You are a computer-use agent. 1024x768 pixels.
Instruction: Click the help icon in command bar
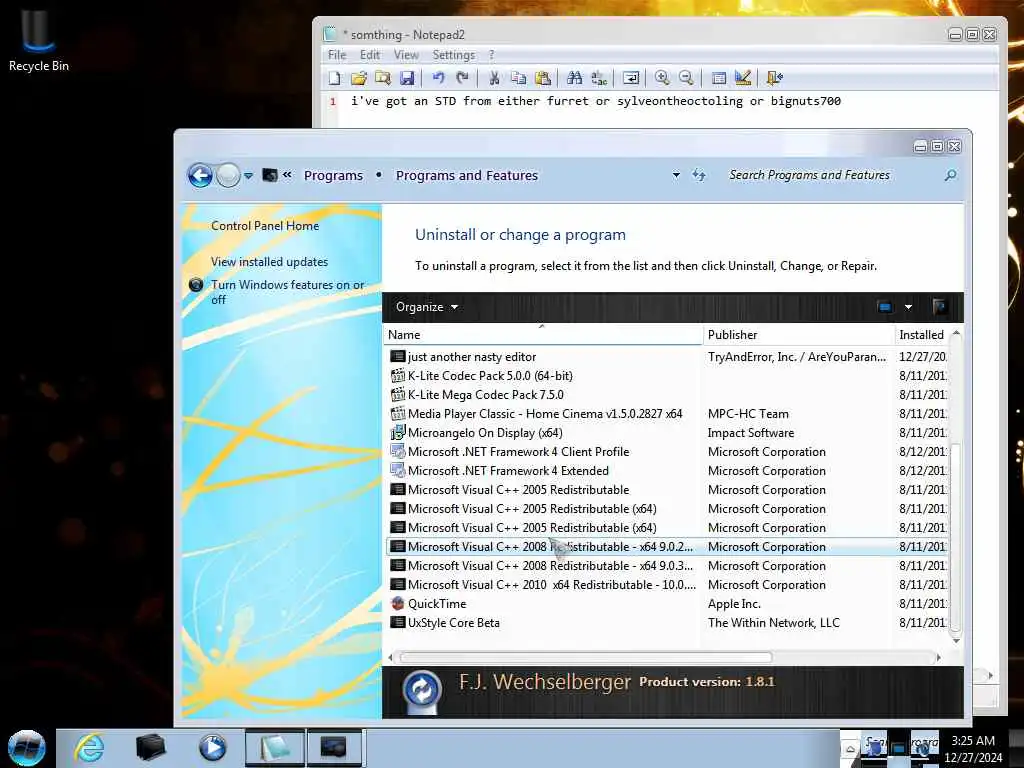[939, 307]
